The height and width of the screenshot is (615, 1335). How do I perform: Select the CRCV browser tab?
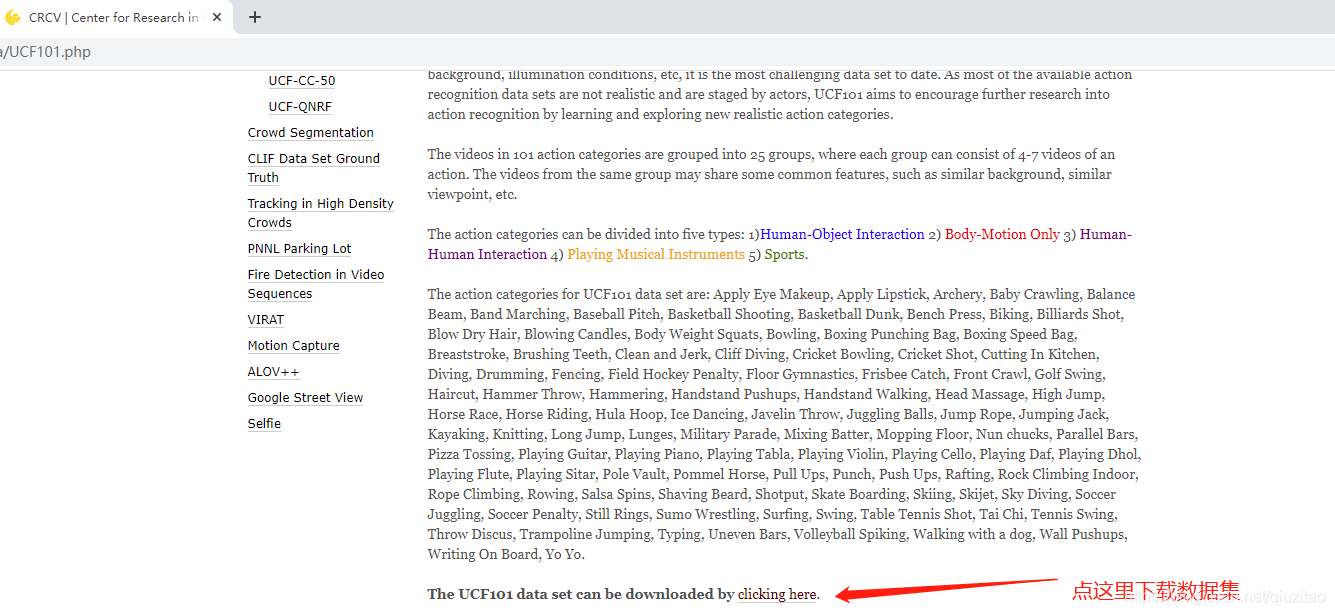click(x=115, y=17)
